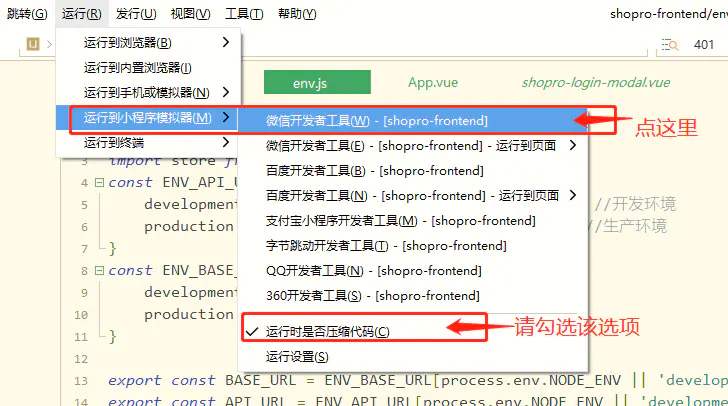
Task: Click line number 12 in gutter
Action: pyautogui.click(x=81, y=359)
